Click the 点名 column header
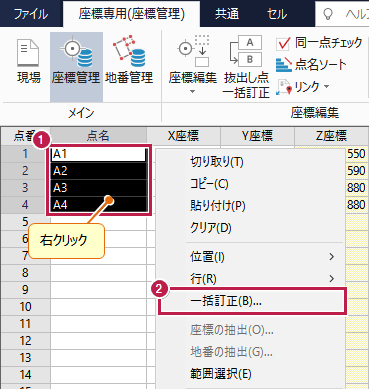369x389 pixels. point(98,136)
